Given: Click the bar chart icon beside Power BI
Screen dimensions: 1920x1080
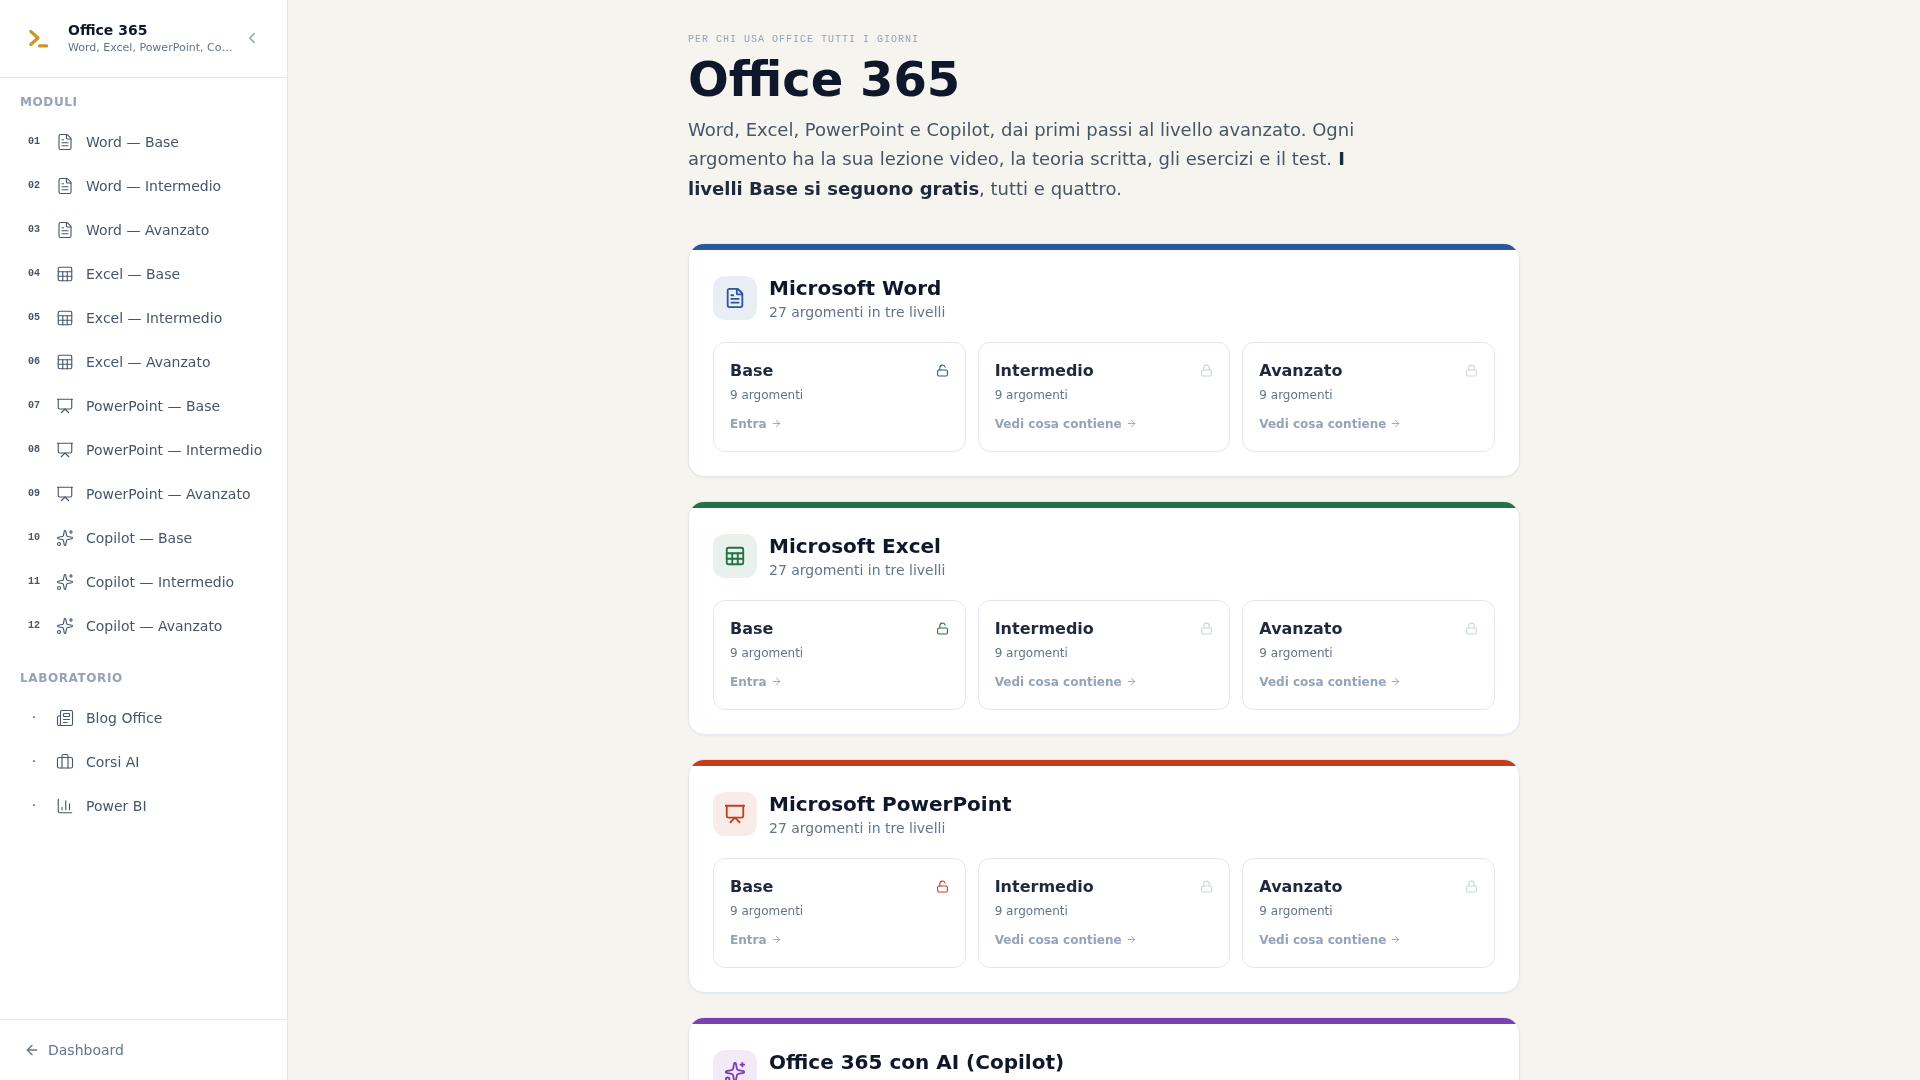Looking at the screenshot, I should click(x=65, y=806).
